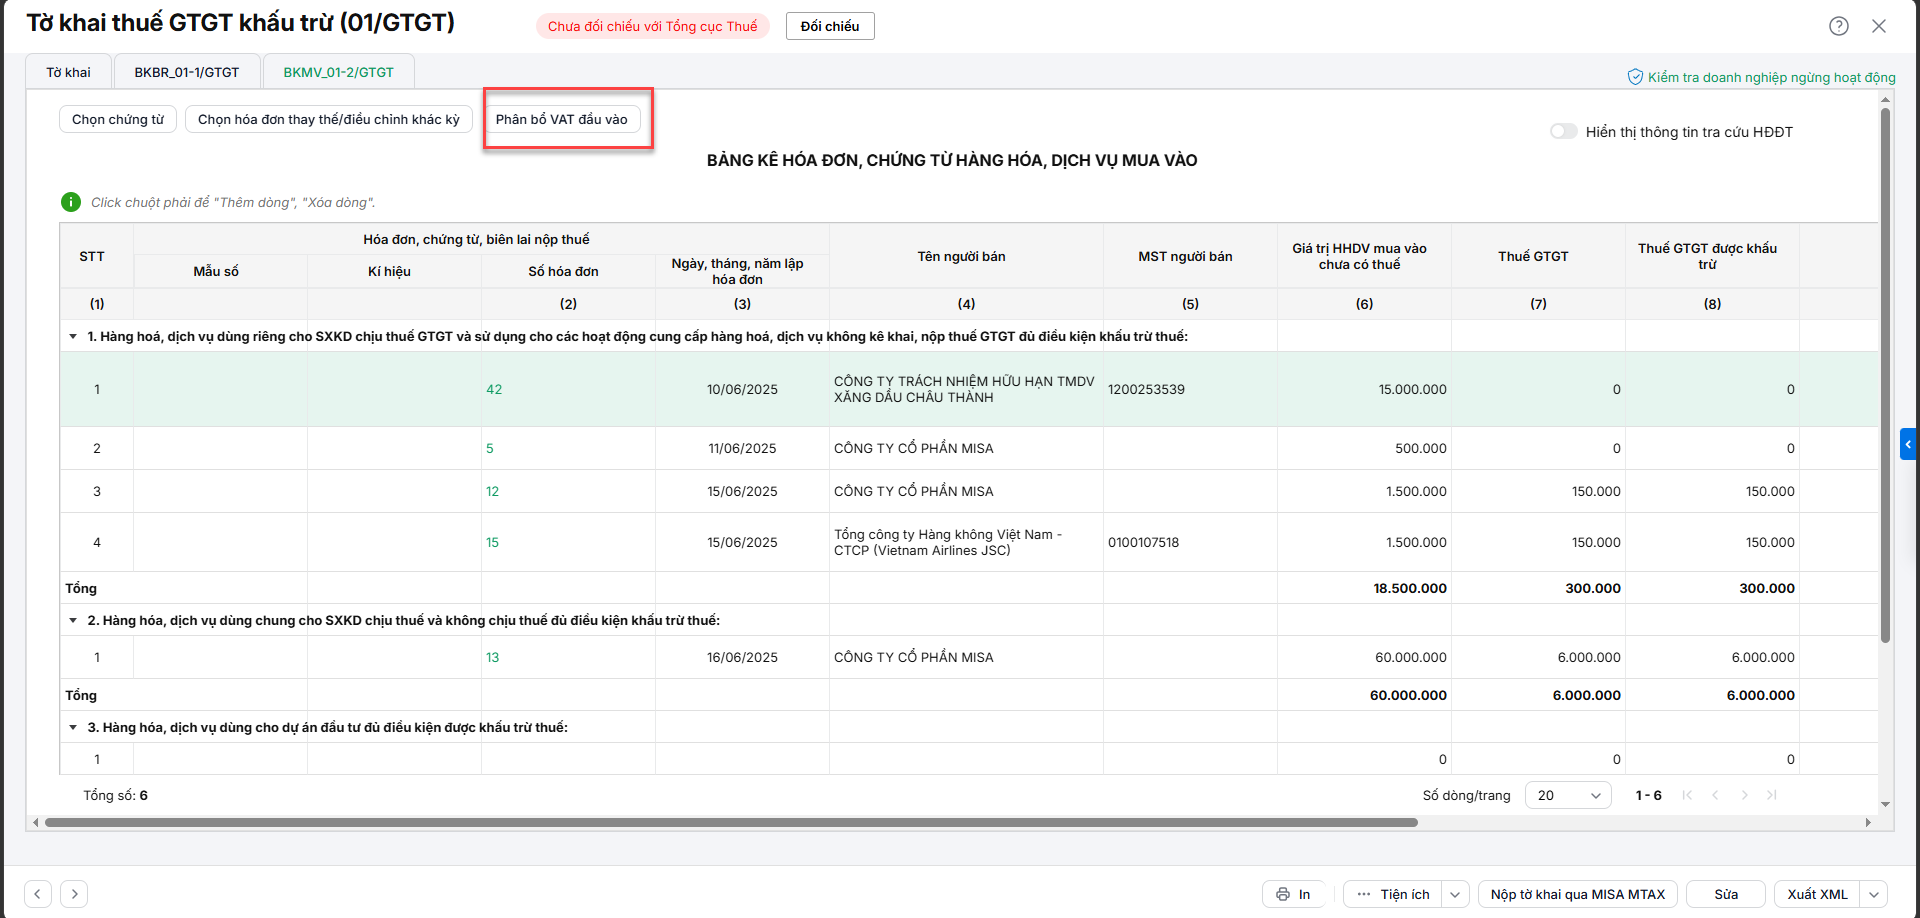Click the Đối chiếu button

point(830,26)
